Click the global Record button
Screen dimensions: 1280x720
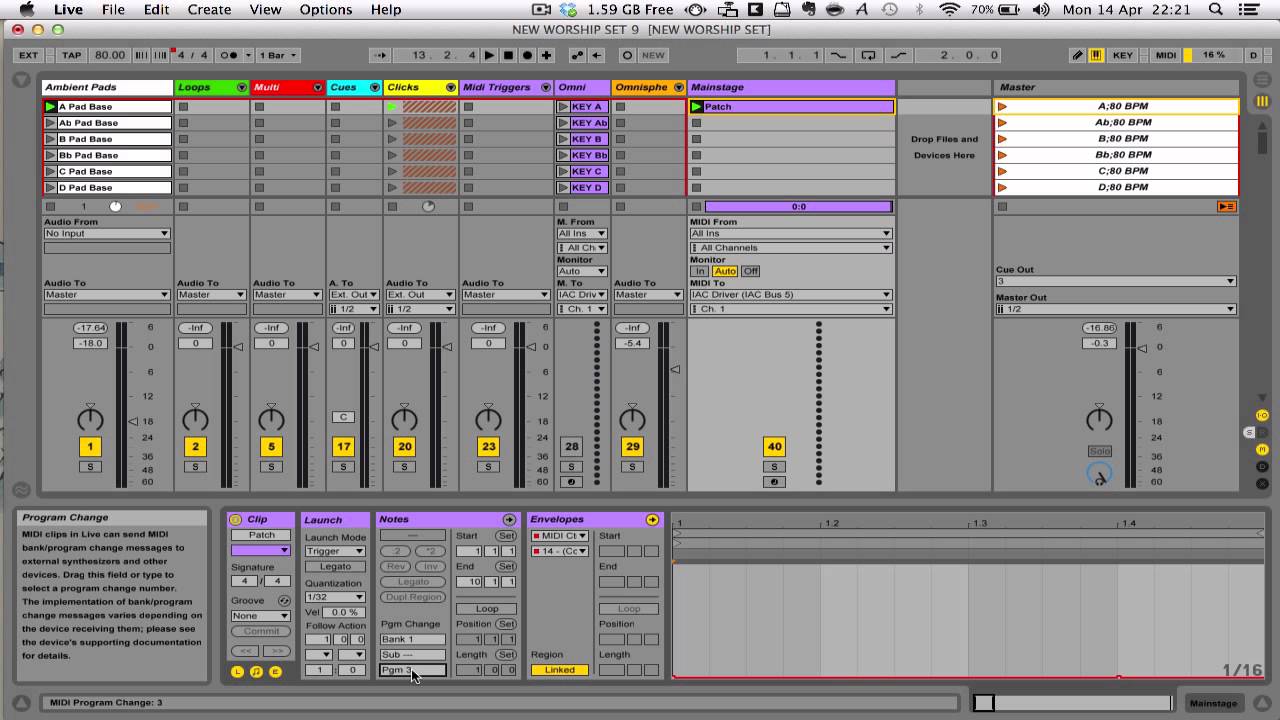click(x=527, y=55)
